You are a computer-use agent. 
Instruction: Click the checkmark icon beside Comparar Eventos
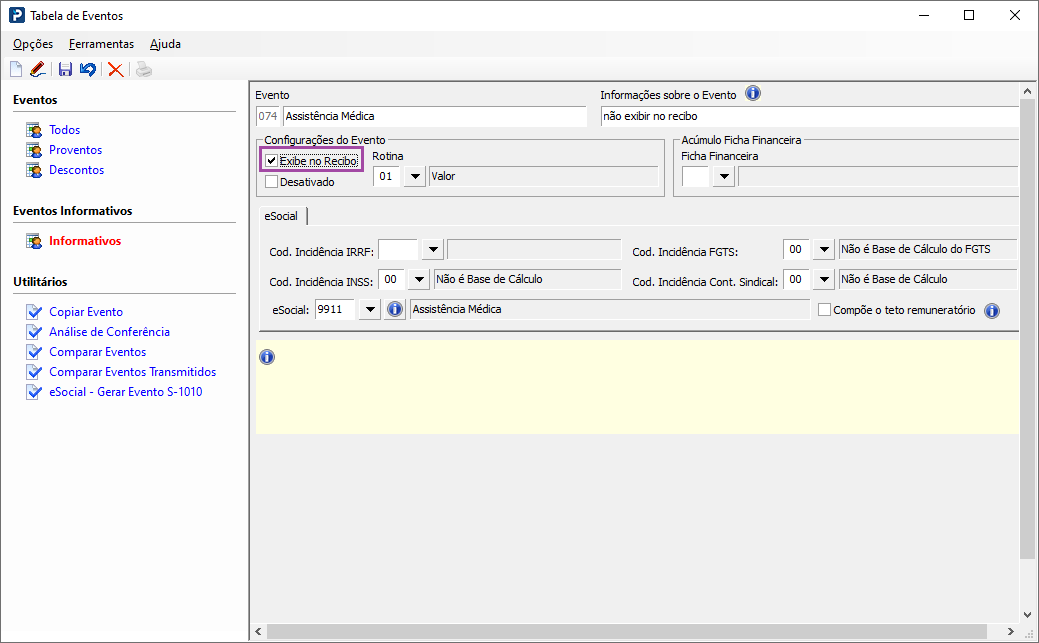click(x=34, y=351)
